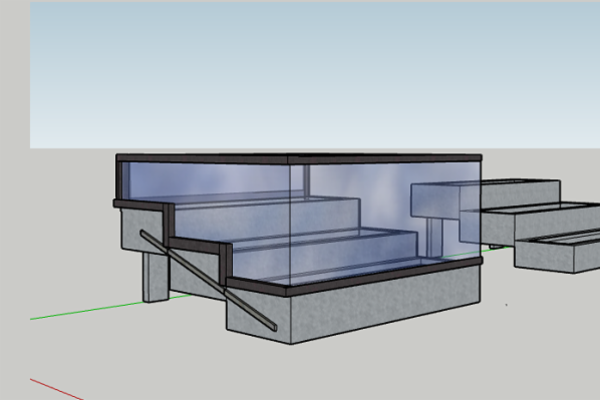Click the green axis line
Viewport: 600px width, 400px height.
[x=80, y=313]
